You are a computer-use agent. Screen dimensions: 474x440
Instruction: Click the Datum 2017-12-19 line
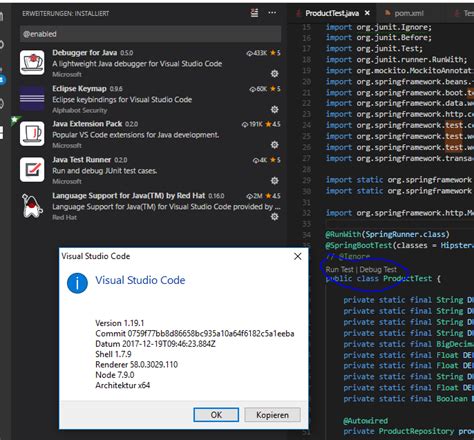coord(155,344)
